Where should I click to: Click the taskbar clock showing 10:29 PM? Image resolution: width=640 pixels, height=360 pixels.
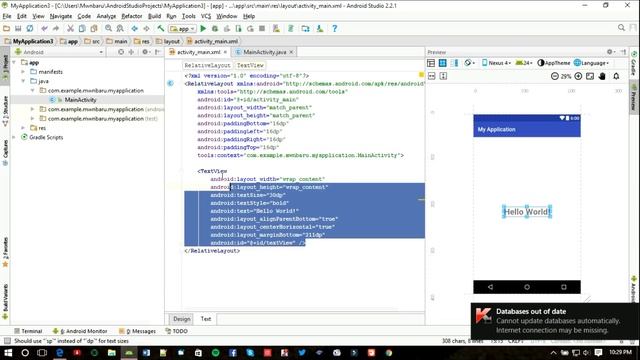click(x=620, y=352)
